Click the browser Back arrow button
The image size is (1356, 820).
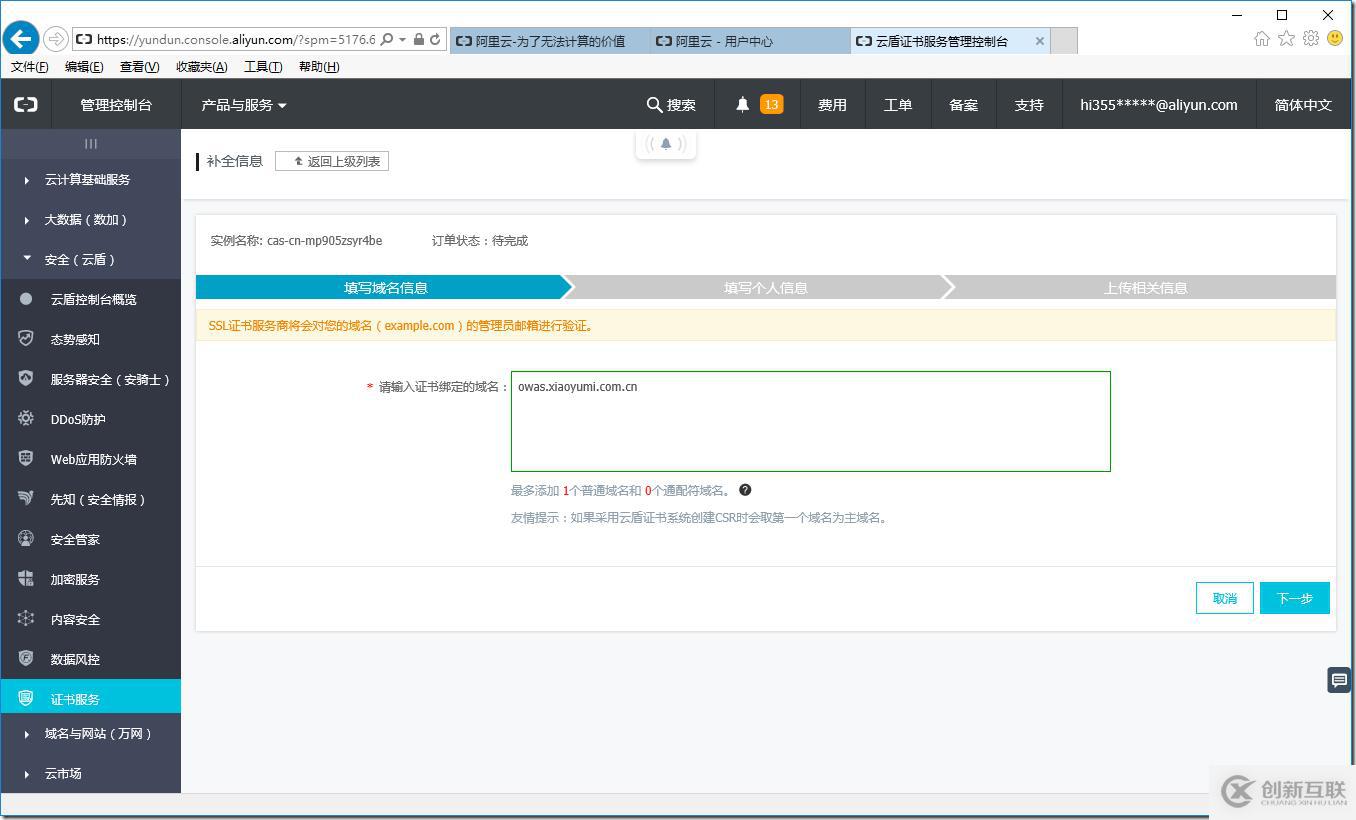tap(20, 39)
